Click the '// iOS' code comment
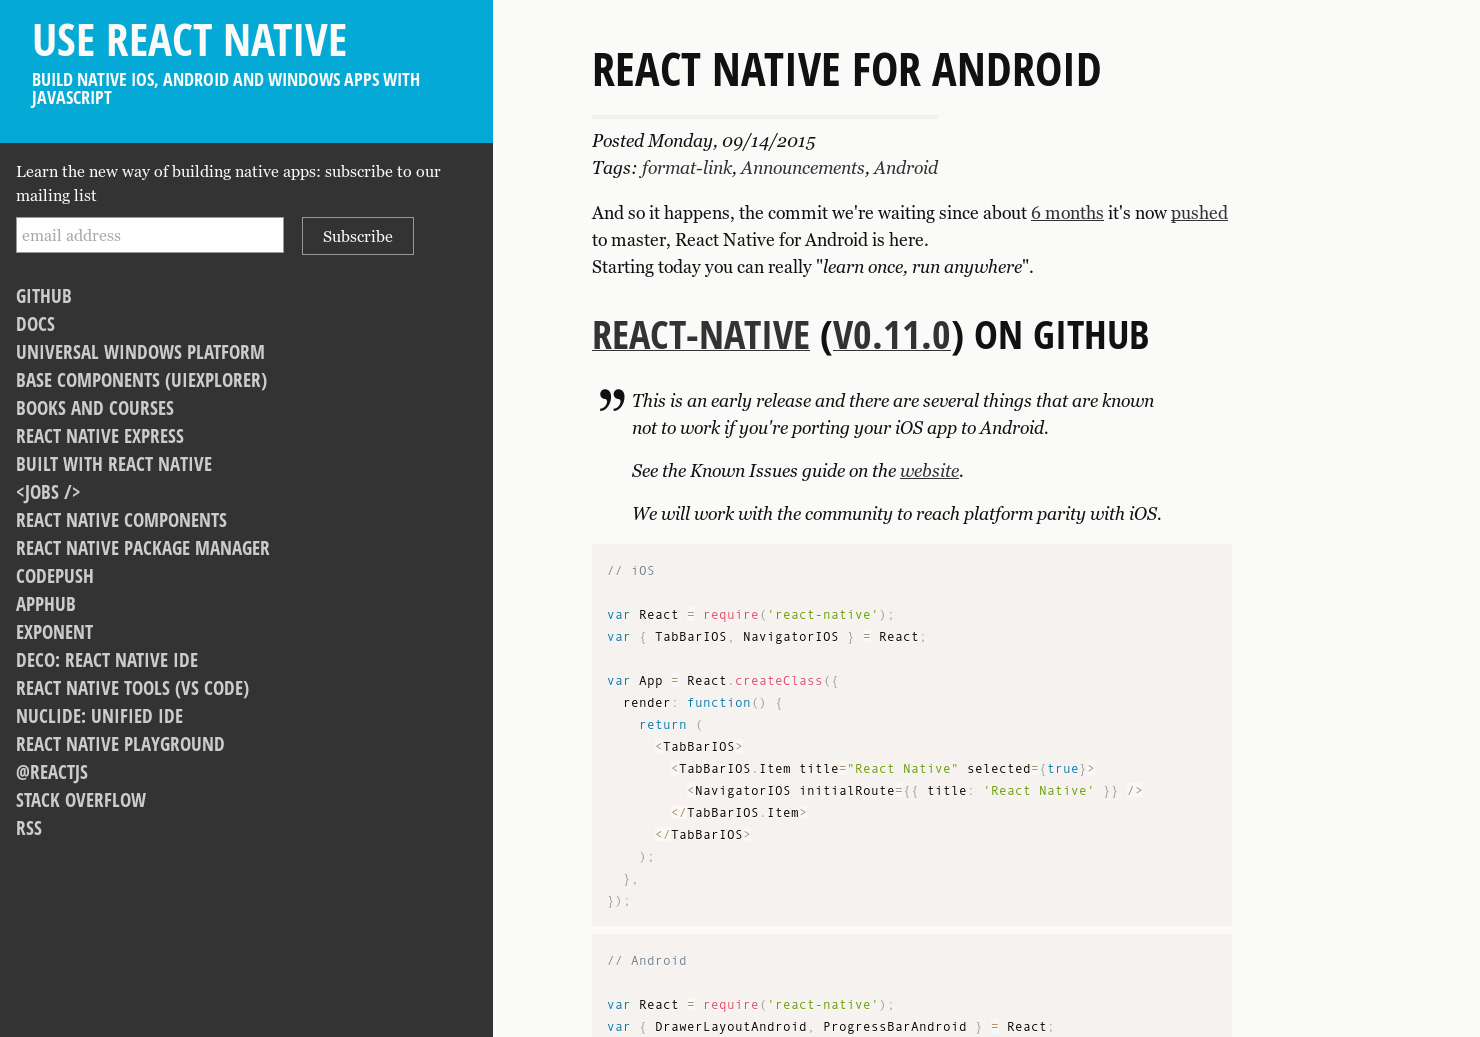The width and height of the screenshot is (1480, 1037). click(x=631, y=571)
